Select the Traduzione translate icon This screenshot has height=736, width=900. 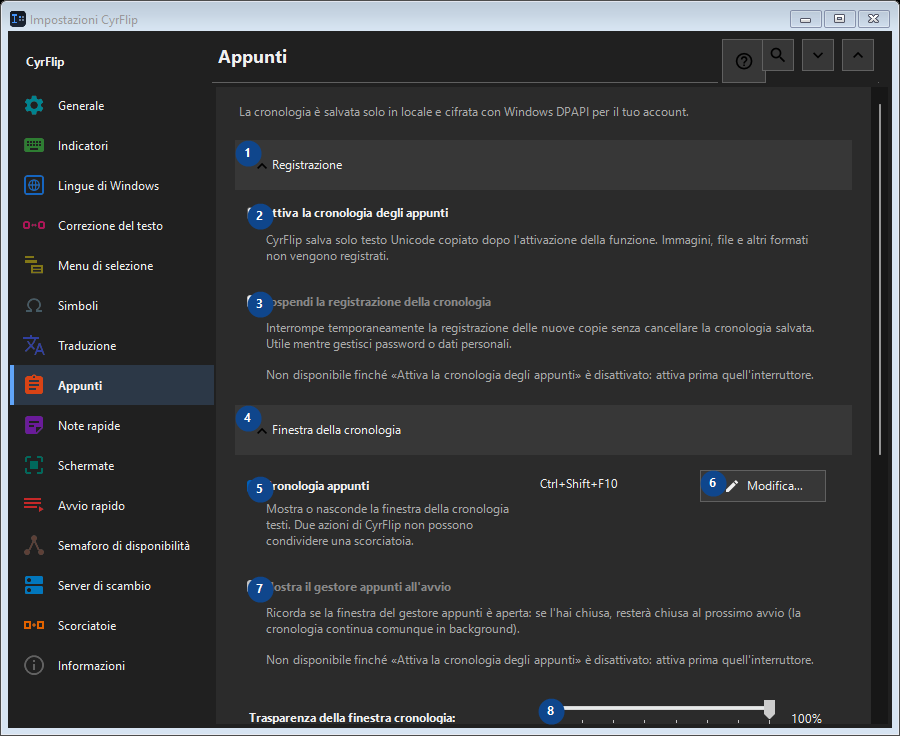34,346
